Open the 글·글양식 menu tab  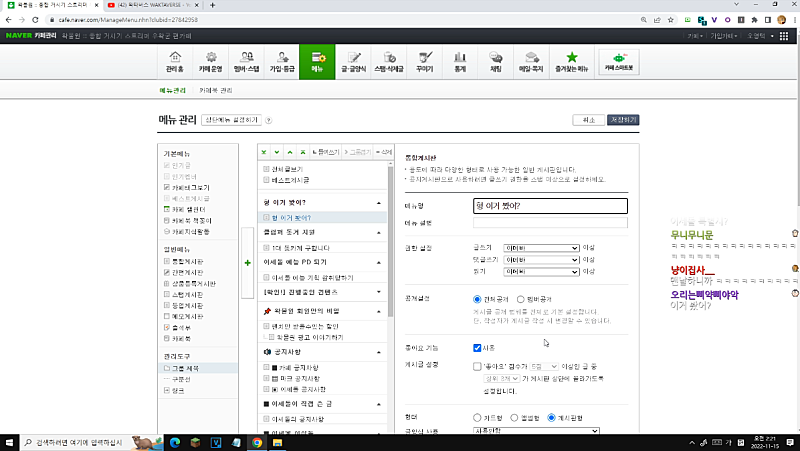(x=355, y=62)
